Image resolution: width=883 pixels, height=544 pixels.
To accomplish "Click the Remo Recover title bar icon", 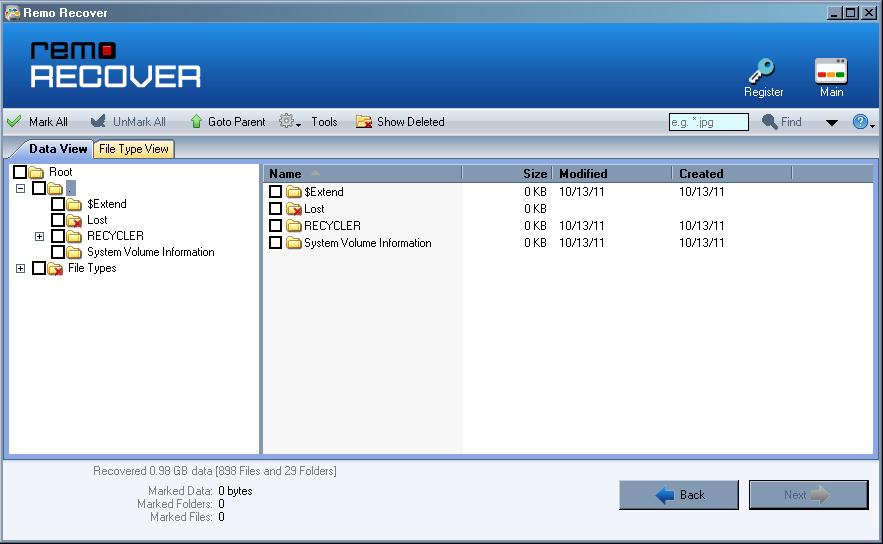I will pyautogui.click(x=12, y=12).
